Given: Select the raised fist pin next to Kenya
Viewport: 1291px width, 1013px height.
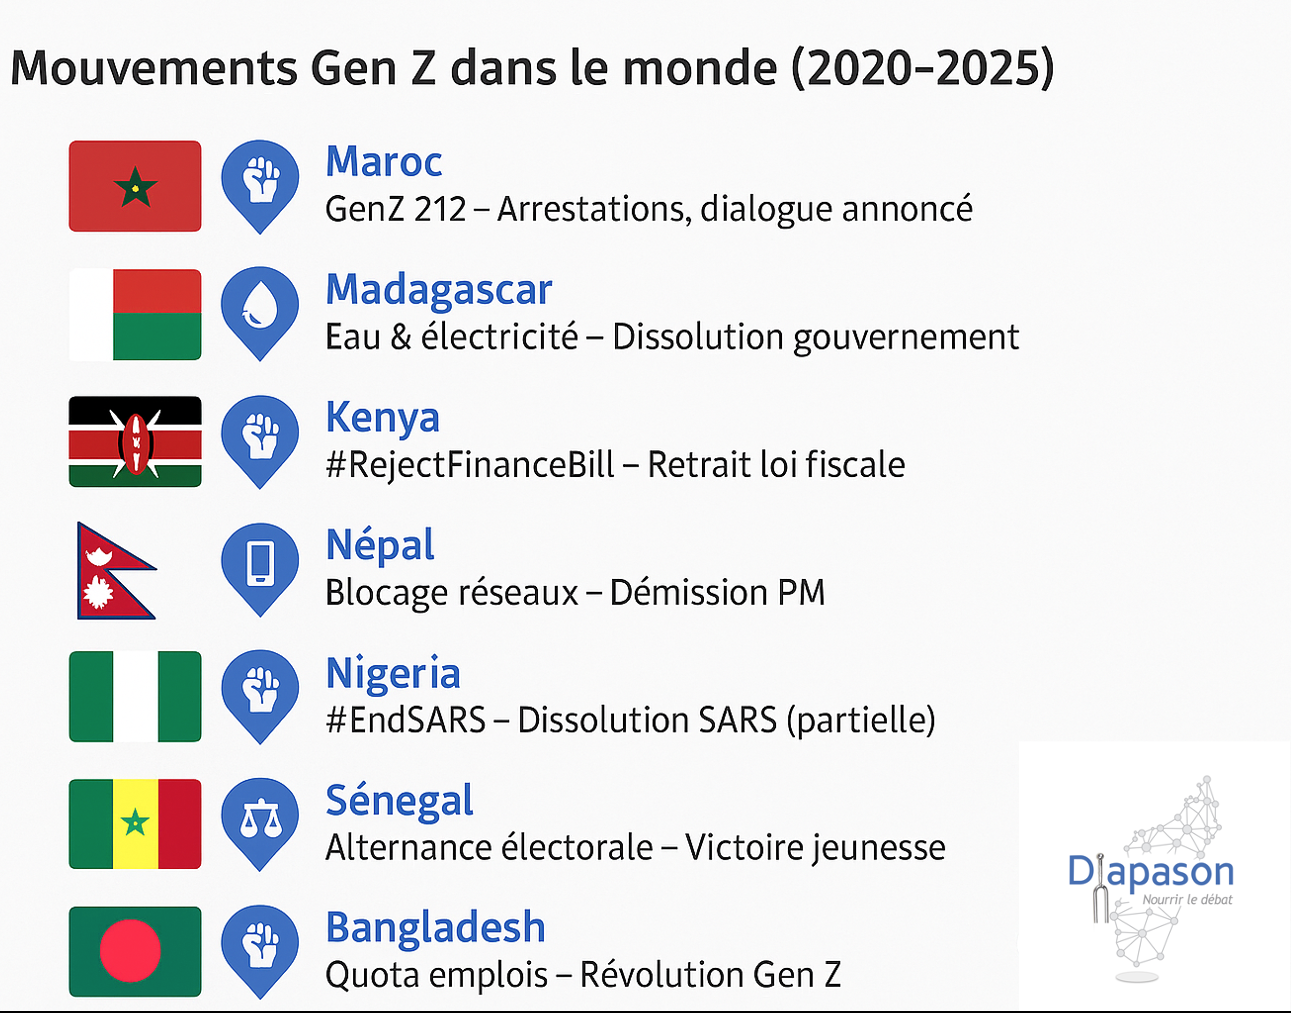Looking at the screenshot, I should pyautogui.click(x=260, y=436).
